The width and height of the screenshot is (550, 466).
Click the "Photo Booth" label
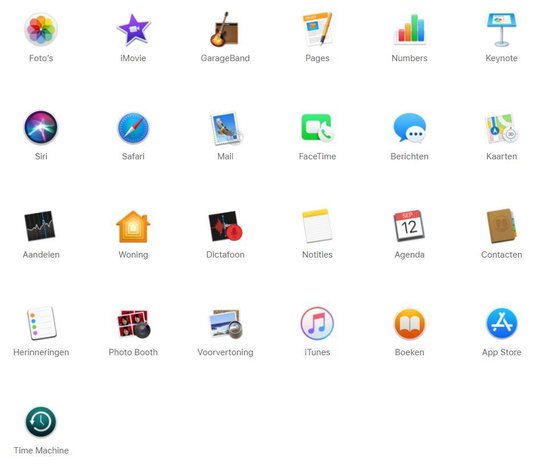[x=133, y=352]
